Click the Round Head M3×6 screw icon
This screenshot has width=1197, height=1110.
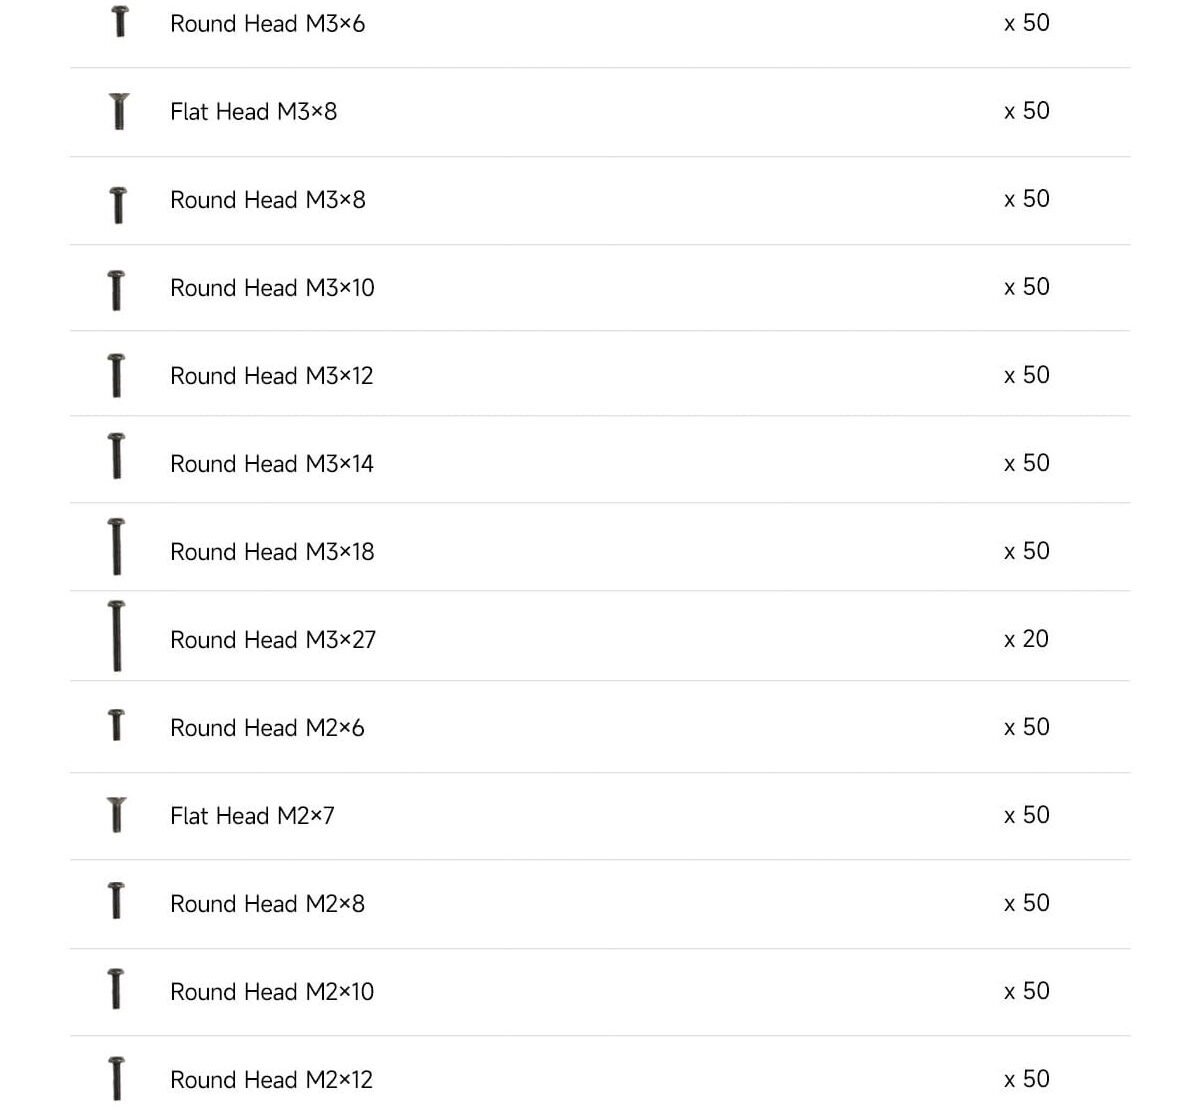pyautogui.click(x=120, y=22)
